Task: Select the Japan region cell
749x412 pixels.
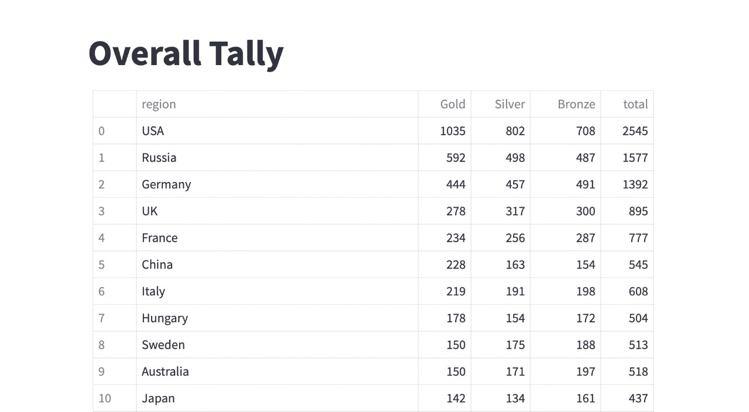Action: coord(277,398)
